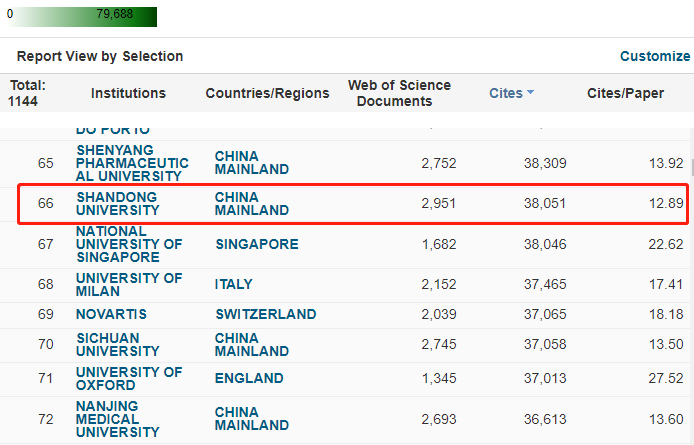Click Singapore country link

[256, 244]
